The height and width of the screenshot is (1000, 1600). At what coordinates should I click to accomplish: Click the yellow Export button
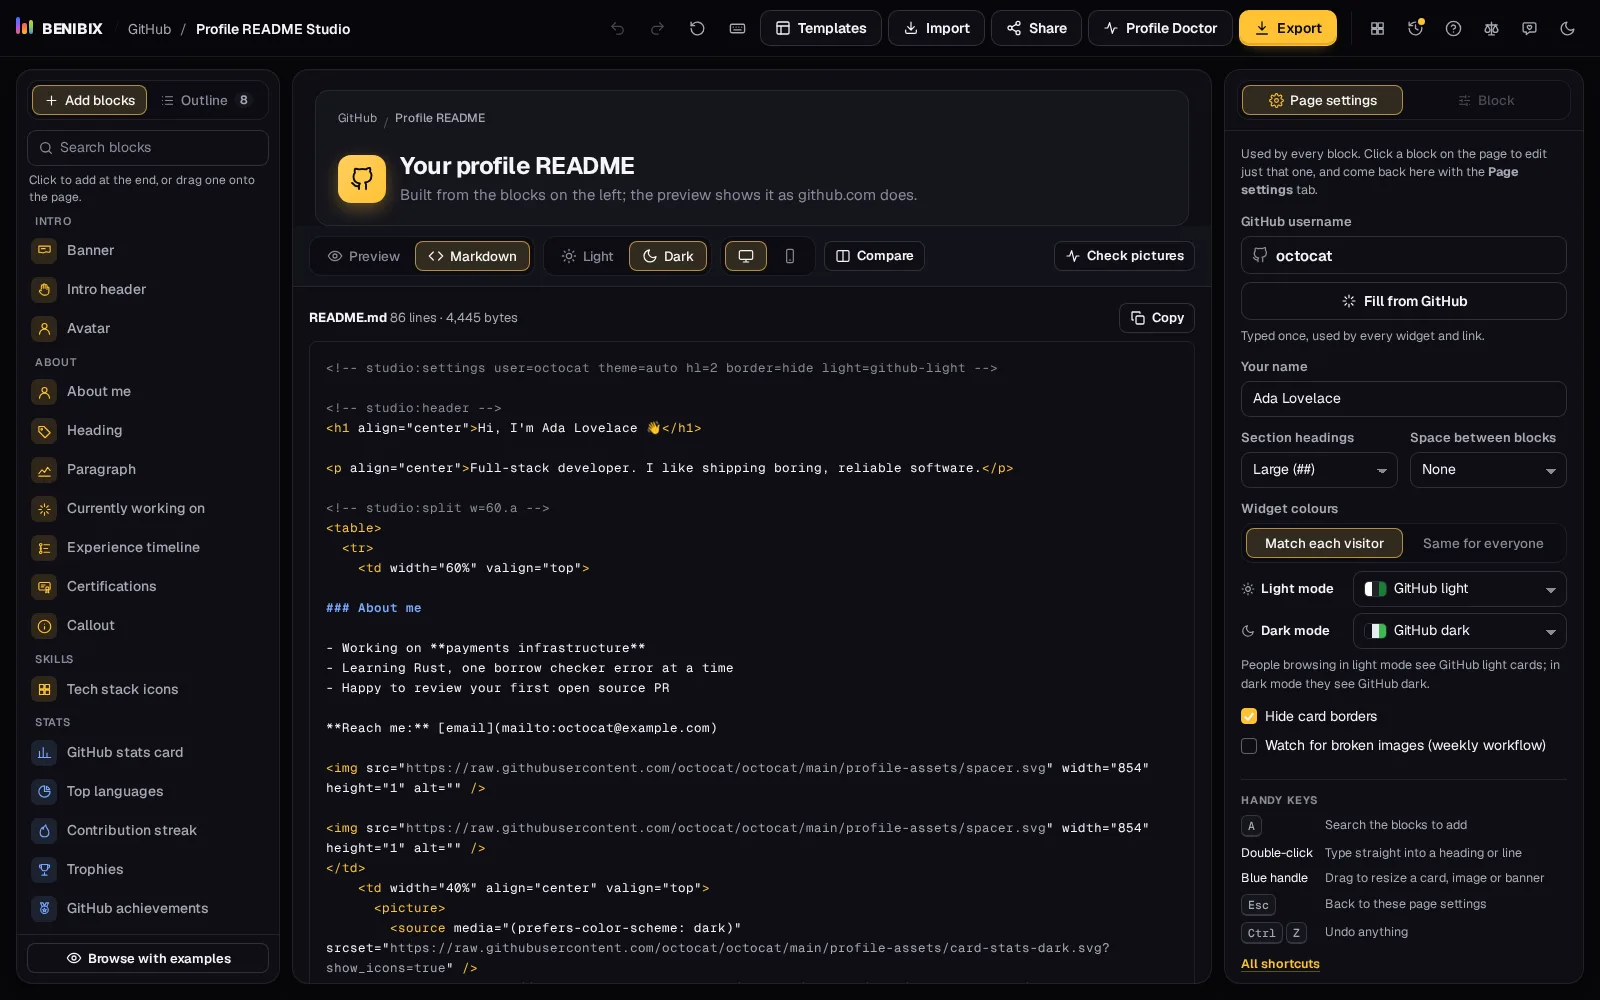(x=1288, y=28)
